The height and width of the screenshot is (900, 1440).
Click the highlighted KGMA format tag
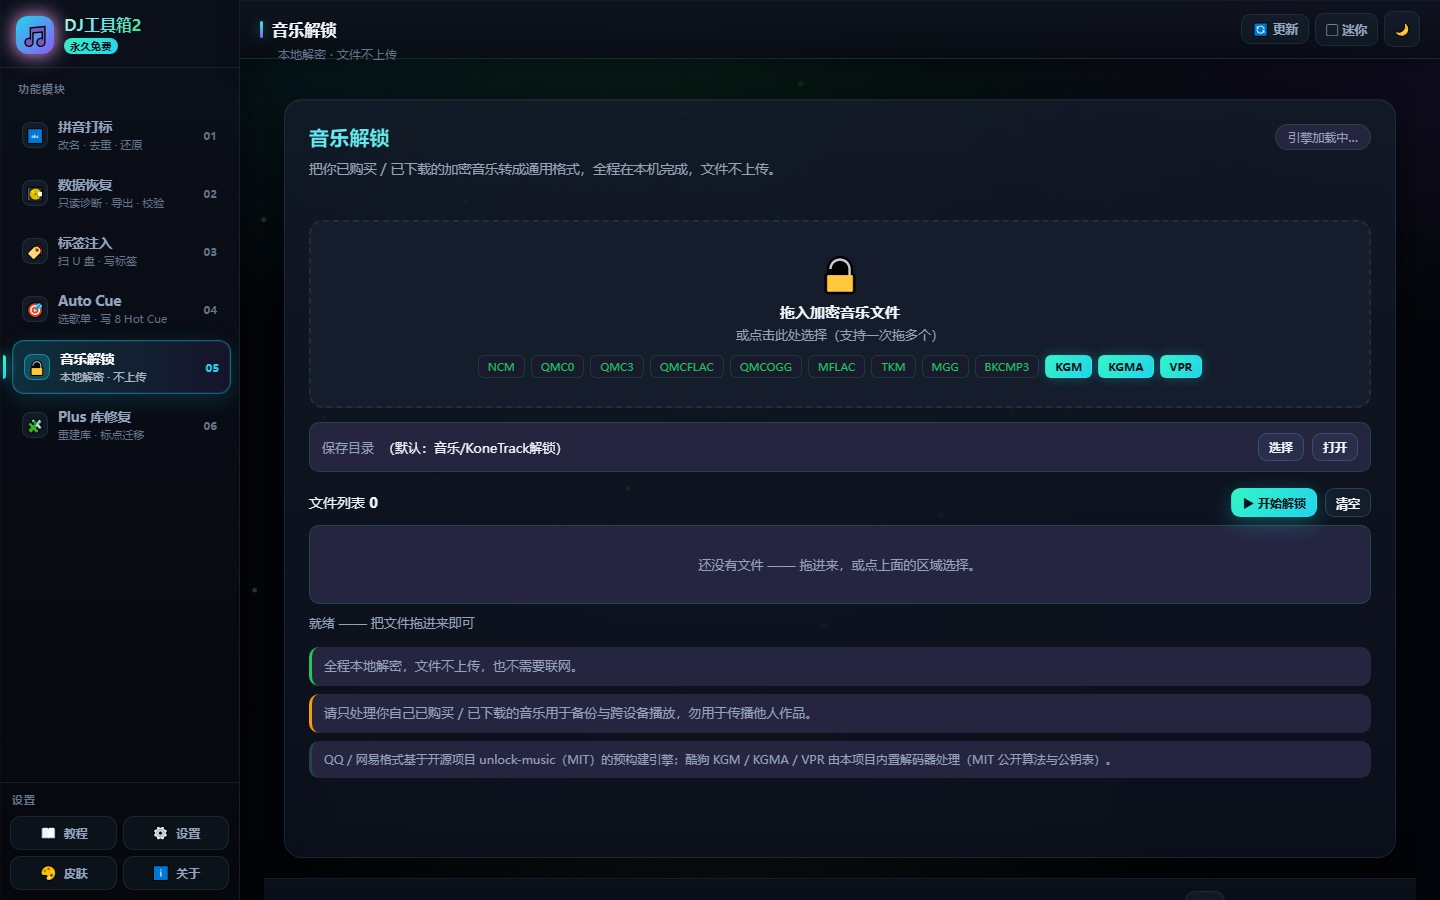click(1126, 367)
